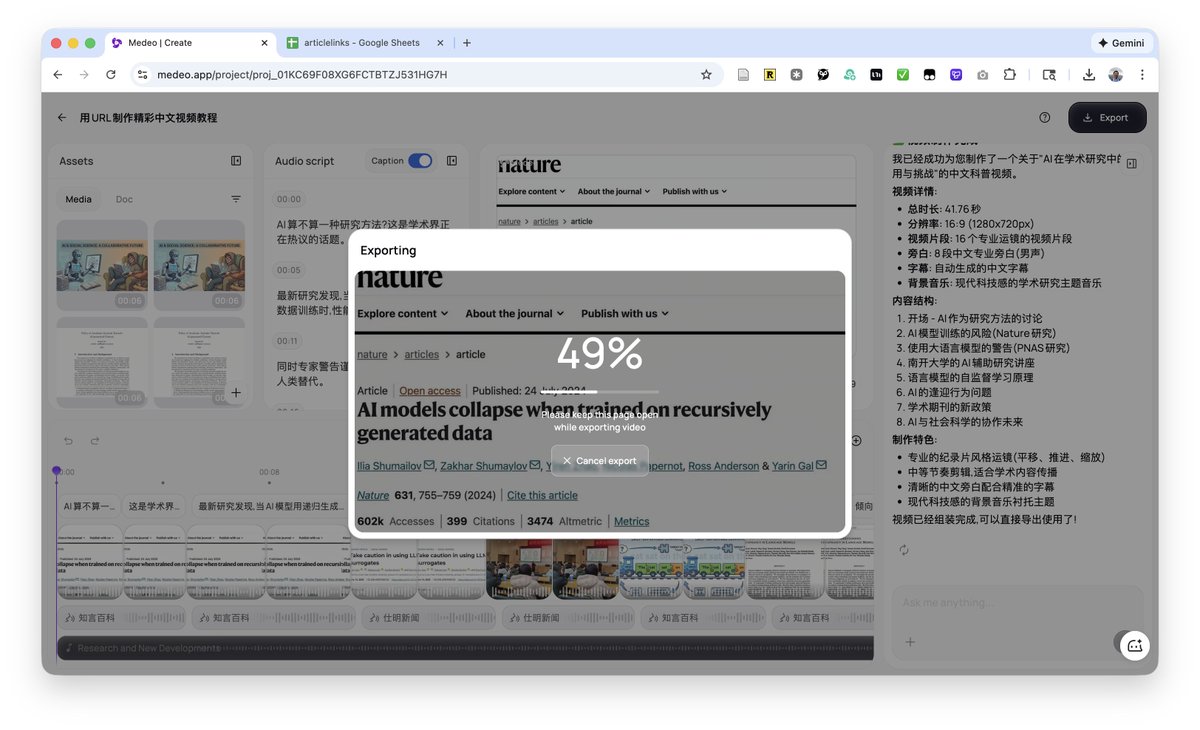Select caption clip starting 'AI 算不算一'
This screenshot has width=1200, height=730.
(90, 507)
